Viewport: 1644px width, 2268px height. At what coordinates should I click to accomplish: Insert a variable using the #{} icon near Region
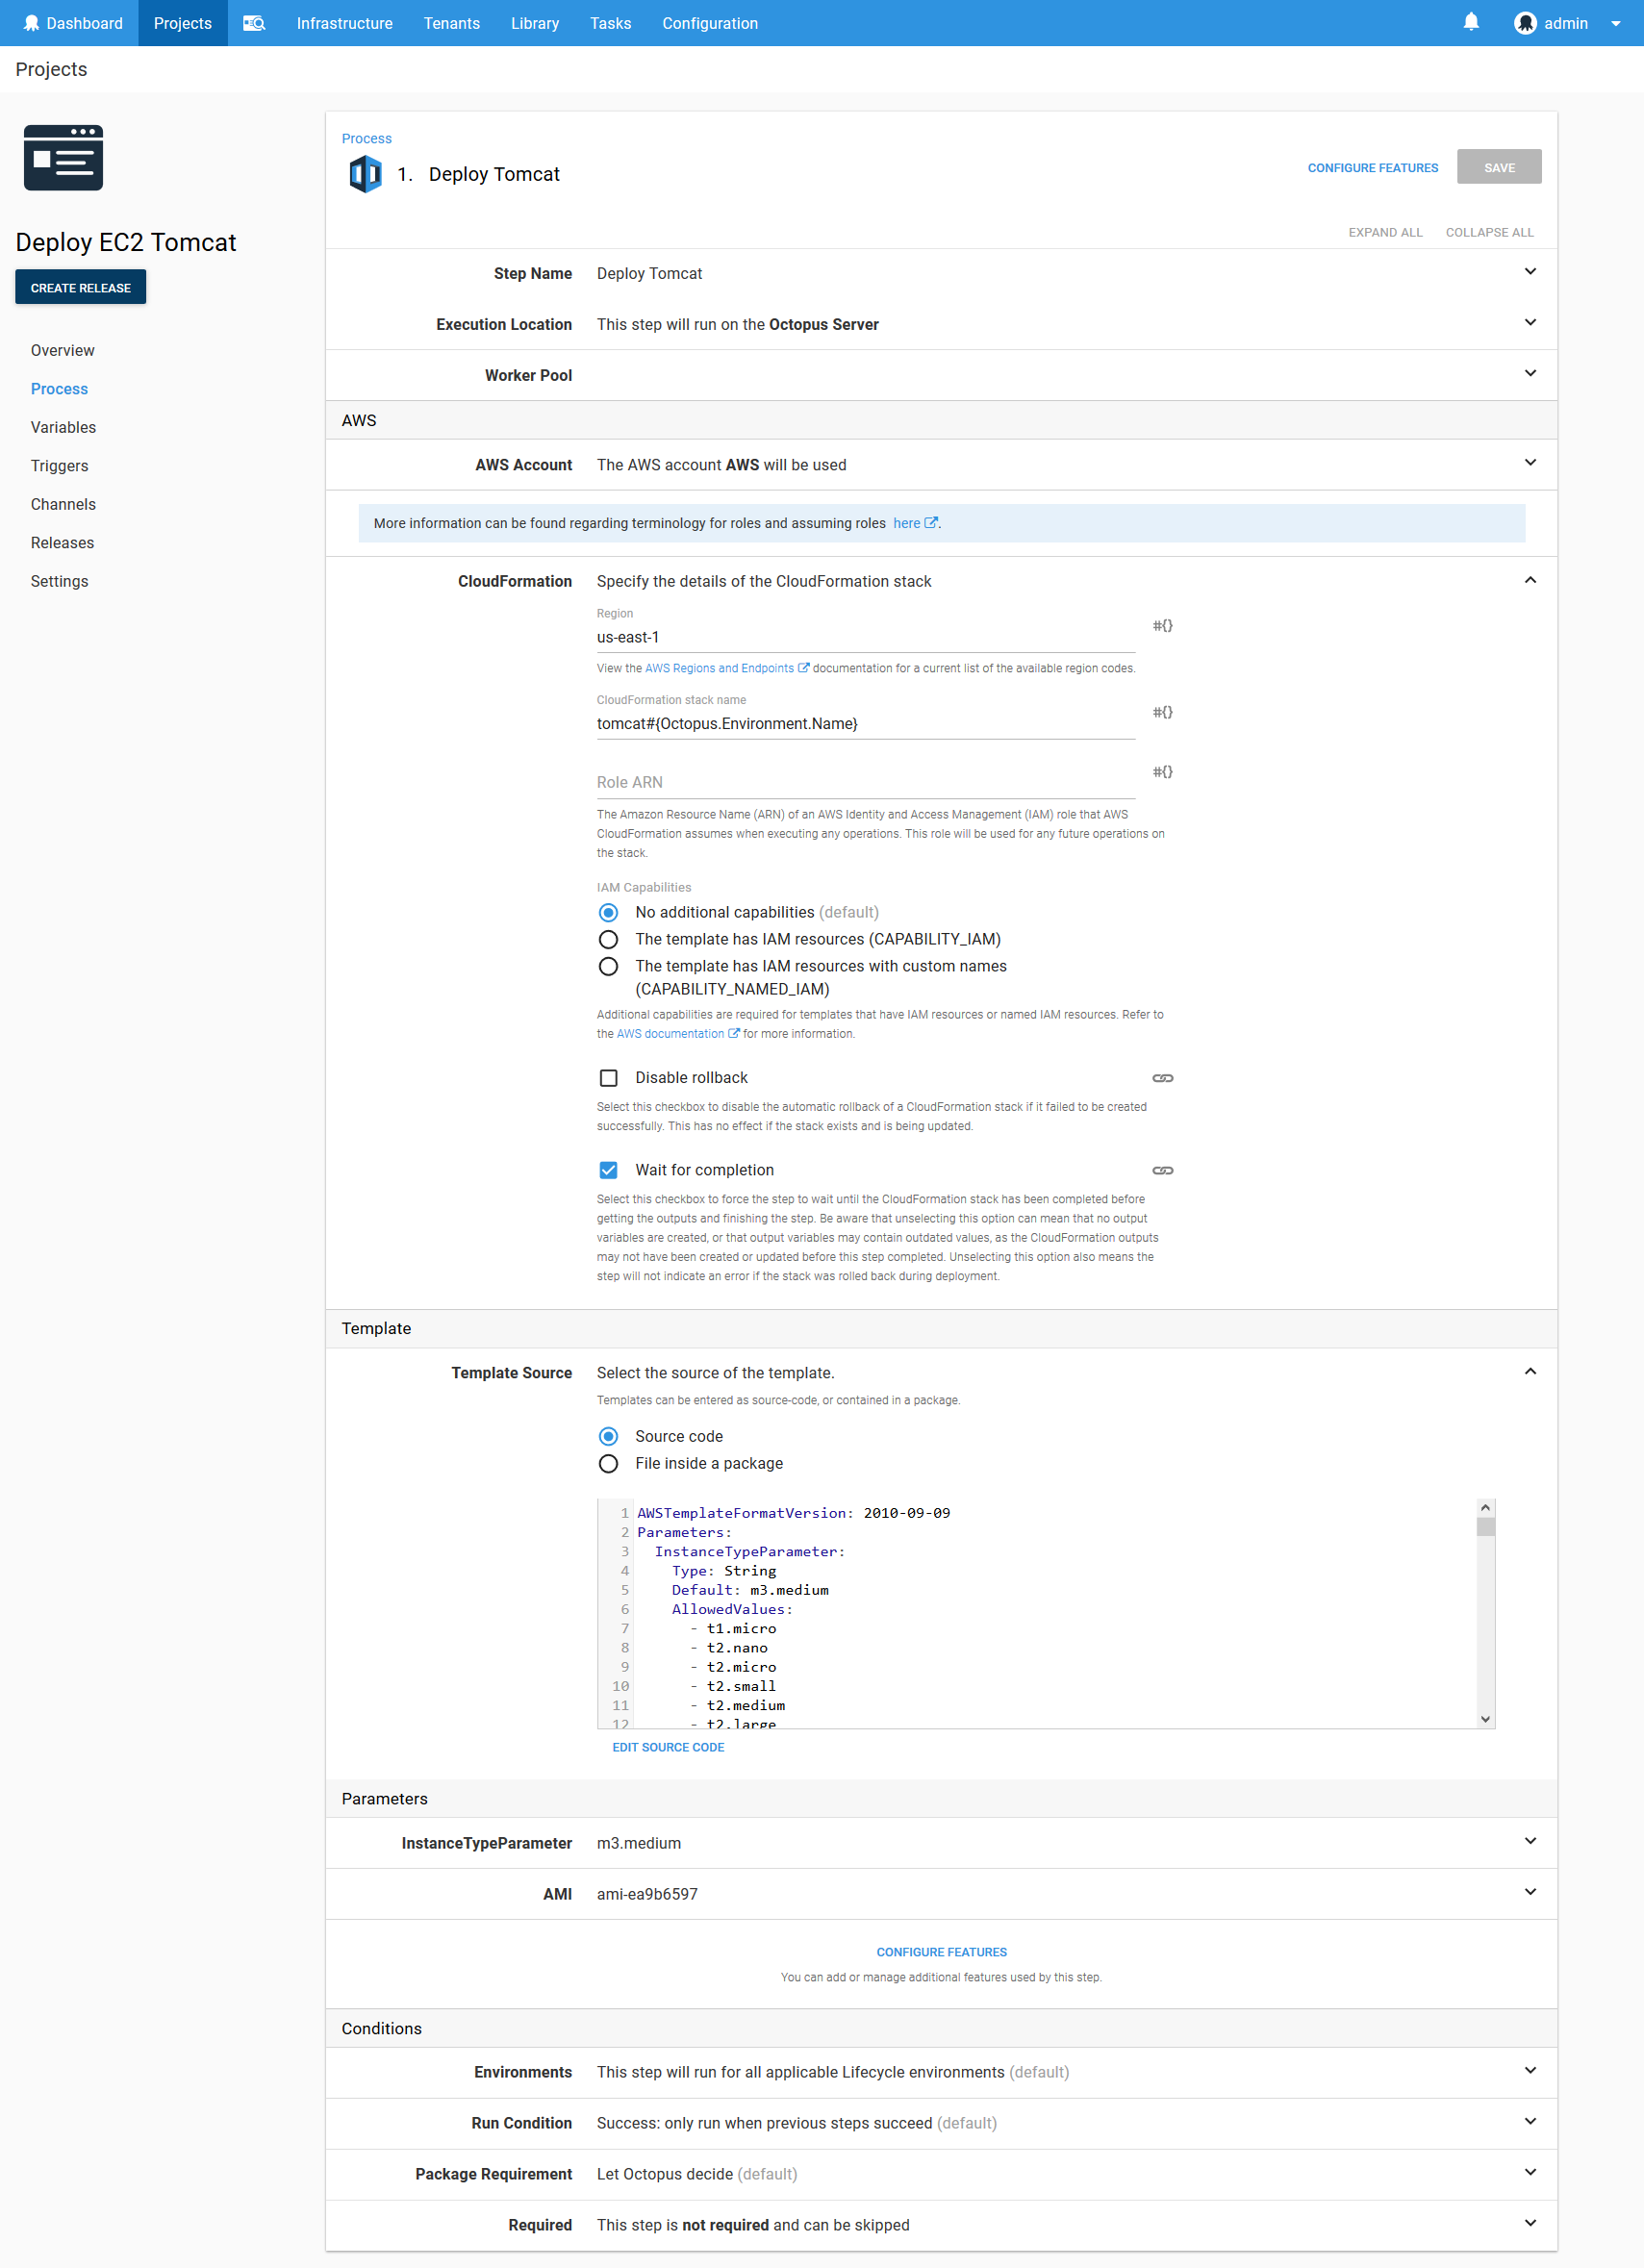[x=1162, y=625]
